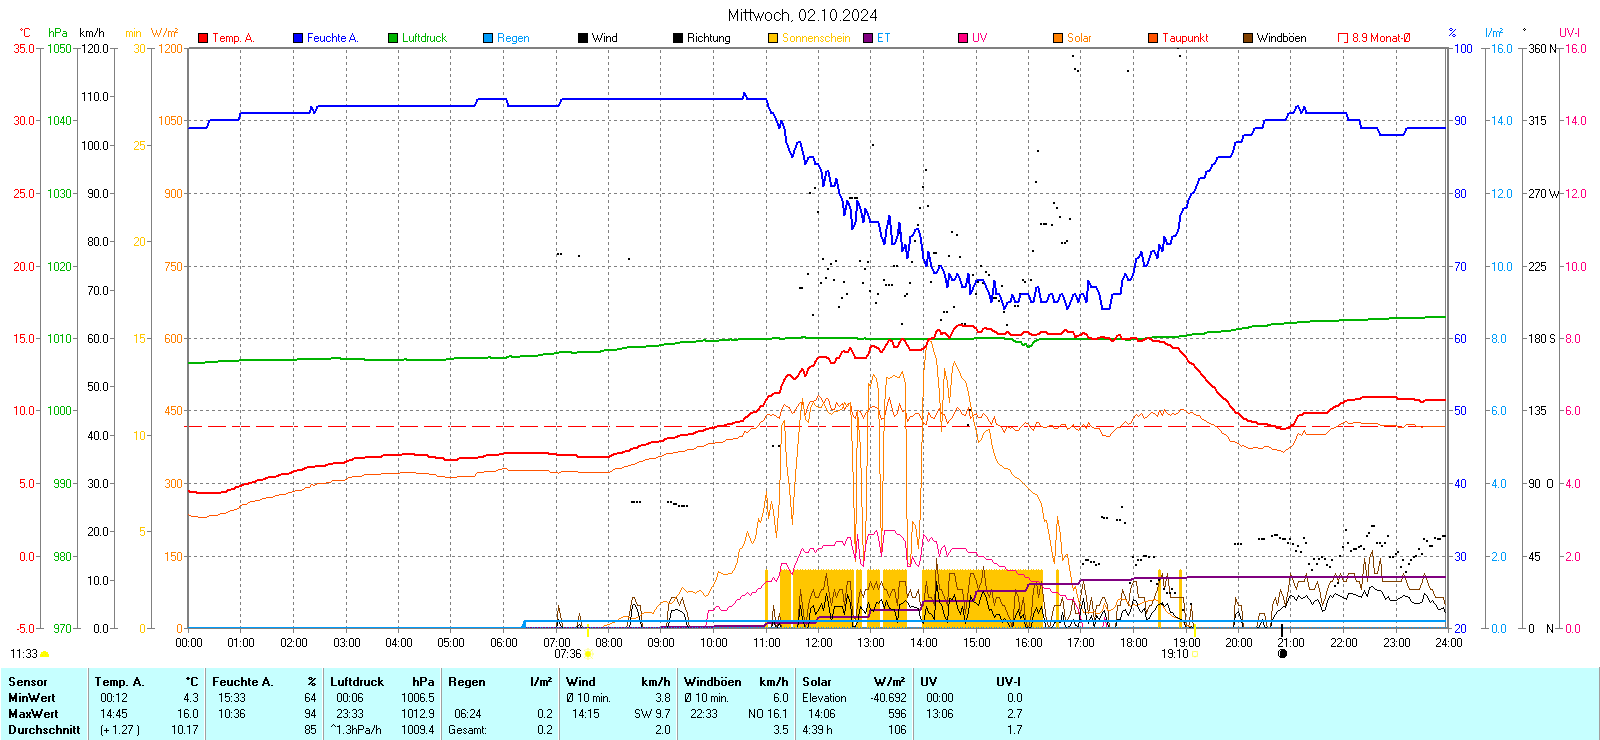The image size is (1600, 740).
Task: Click the orange Solar legend square
Action: pos(1058,38)
